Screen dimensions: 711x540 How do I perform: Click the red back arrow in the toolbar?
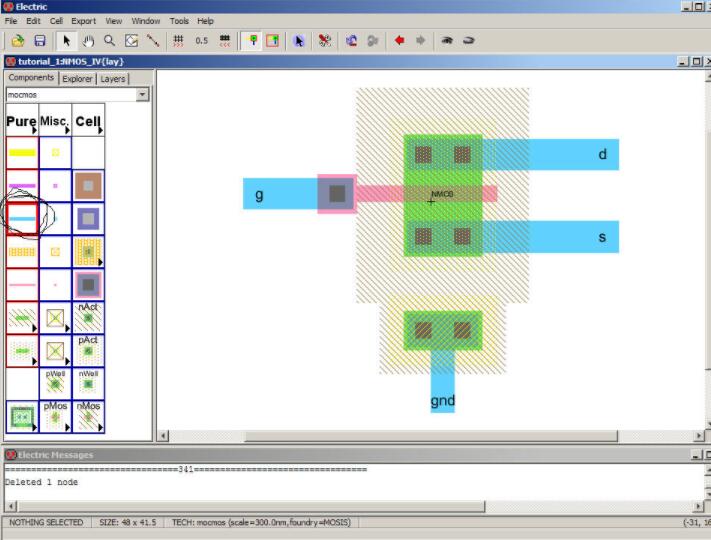[x=400, y=41]
